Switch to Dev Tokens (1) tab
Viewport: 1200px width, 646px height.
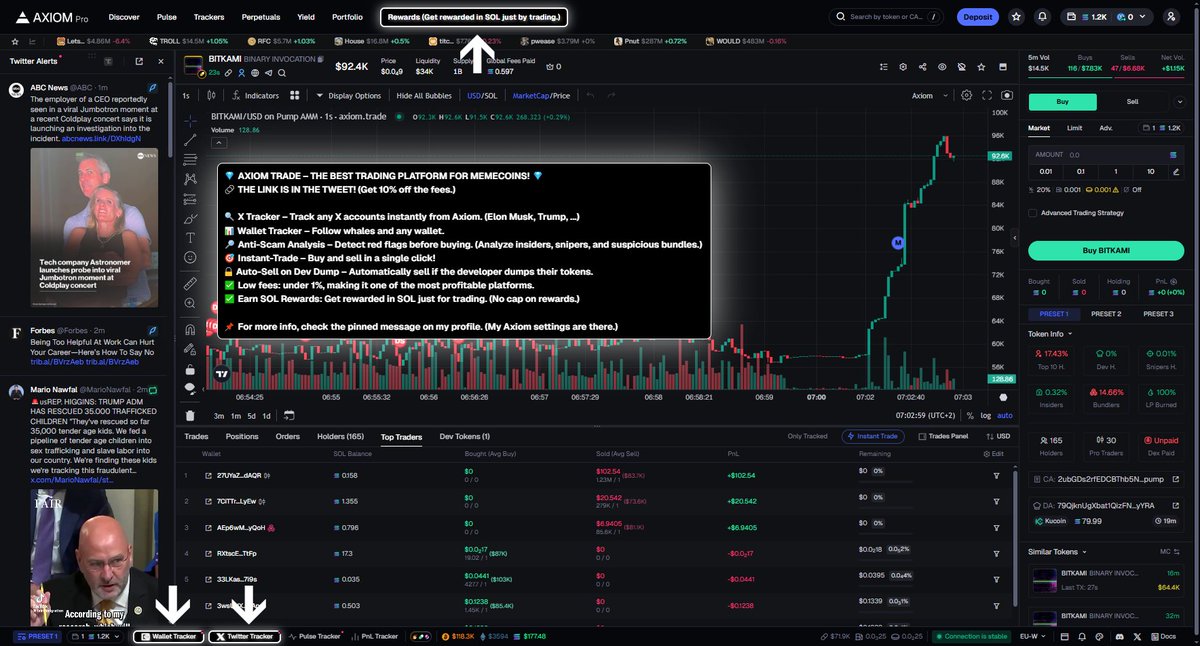click(465, 437)
